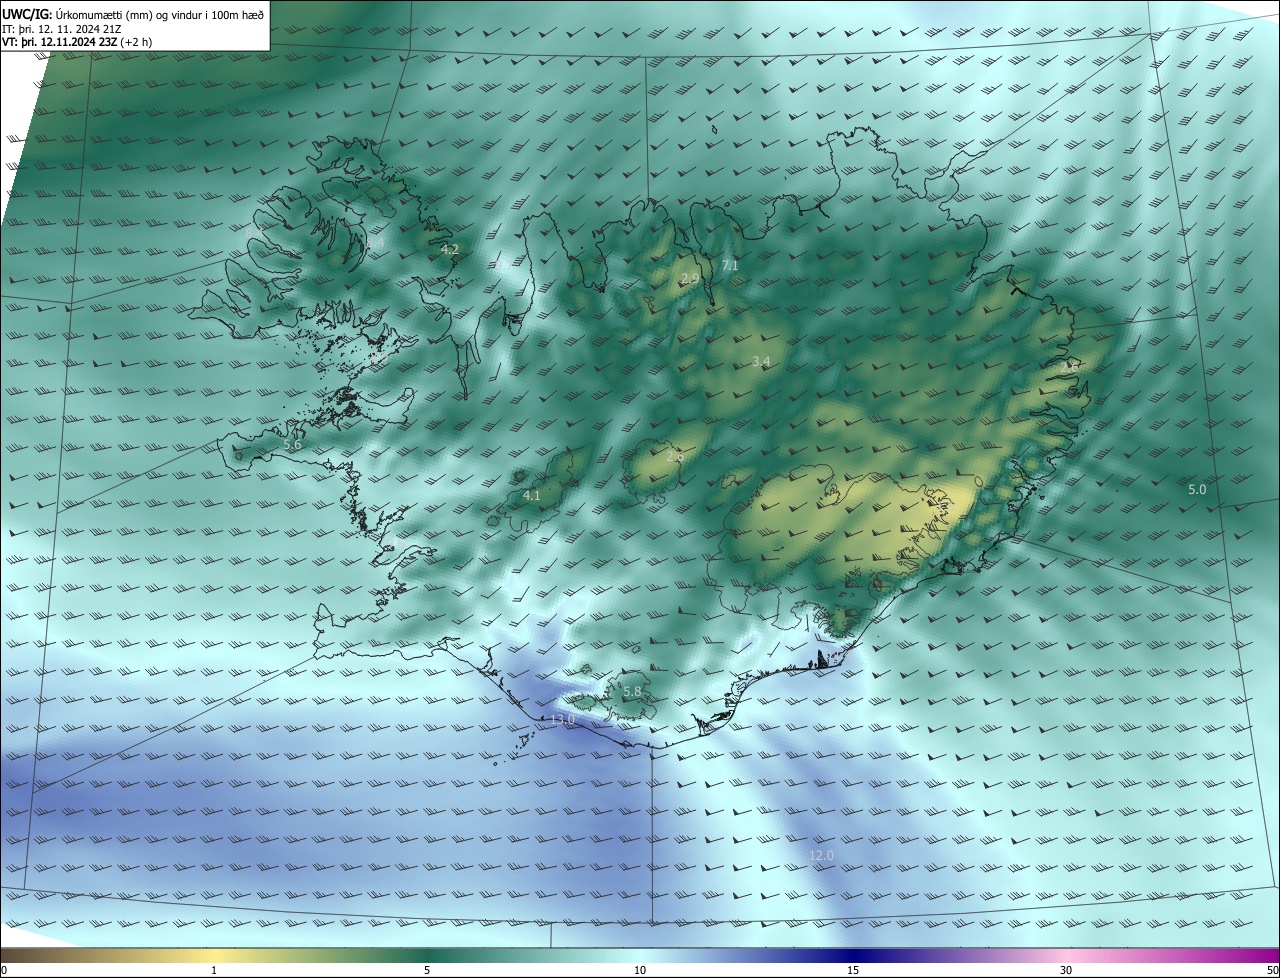Screen dimensions: 1280x978
Task: Click the 13.0 value on the south coast
Action: pyautogui.click(x=562, y=719)
